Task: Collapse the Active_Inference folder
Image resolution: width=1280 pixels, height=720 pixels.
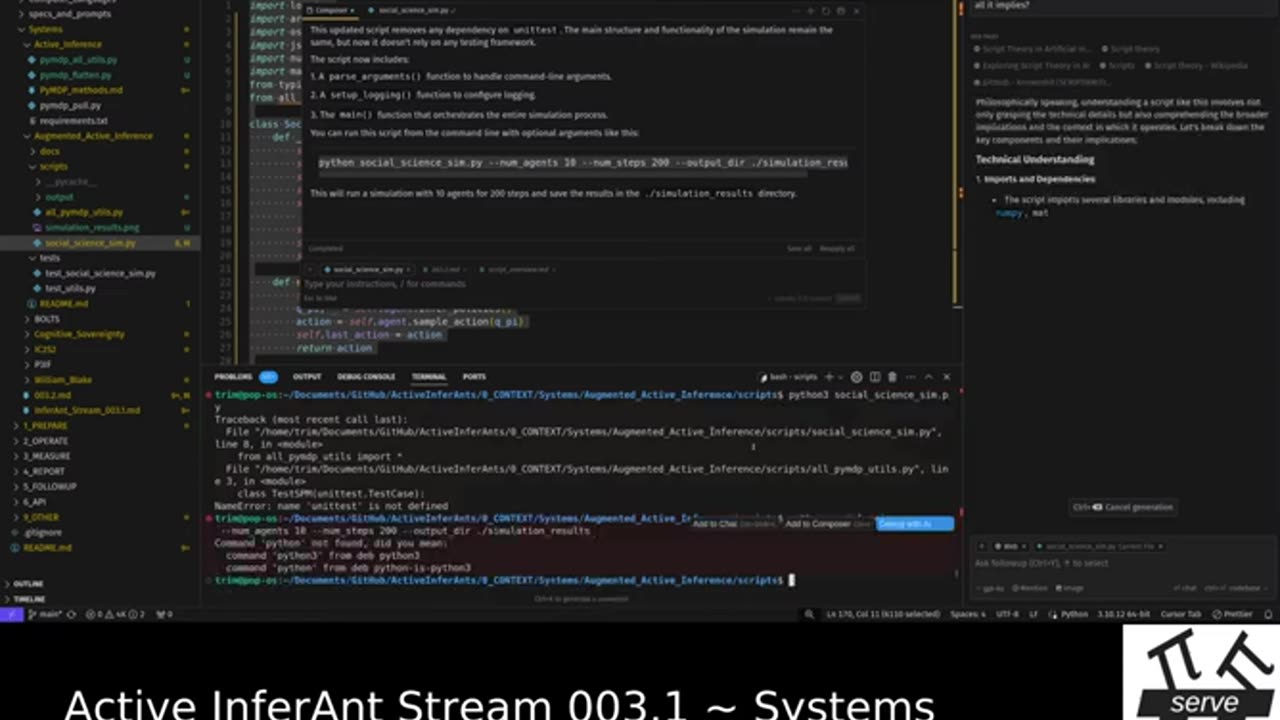Action: pyautogui.click(x=68, y=44)
